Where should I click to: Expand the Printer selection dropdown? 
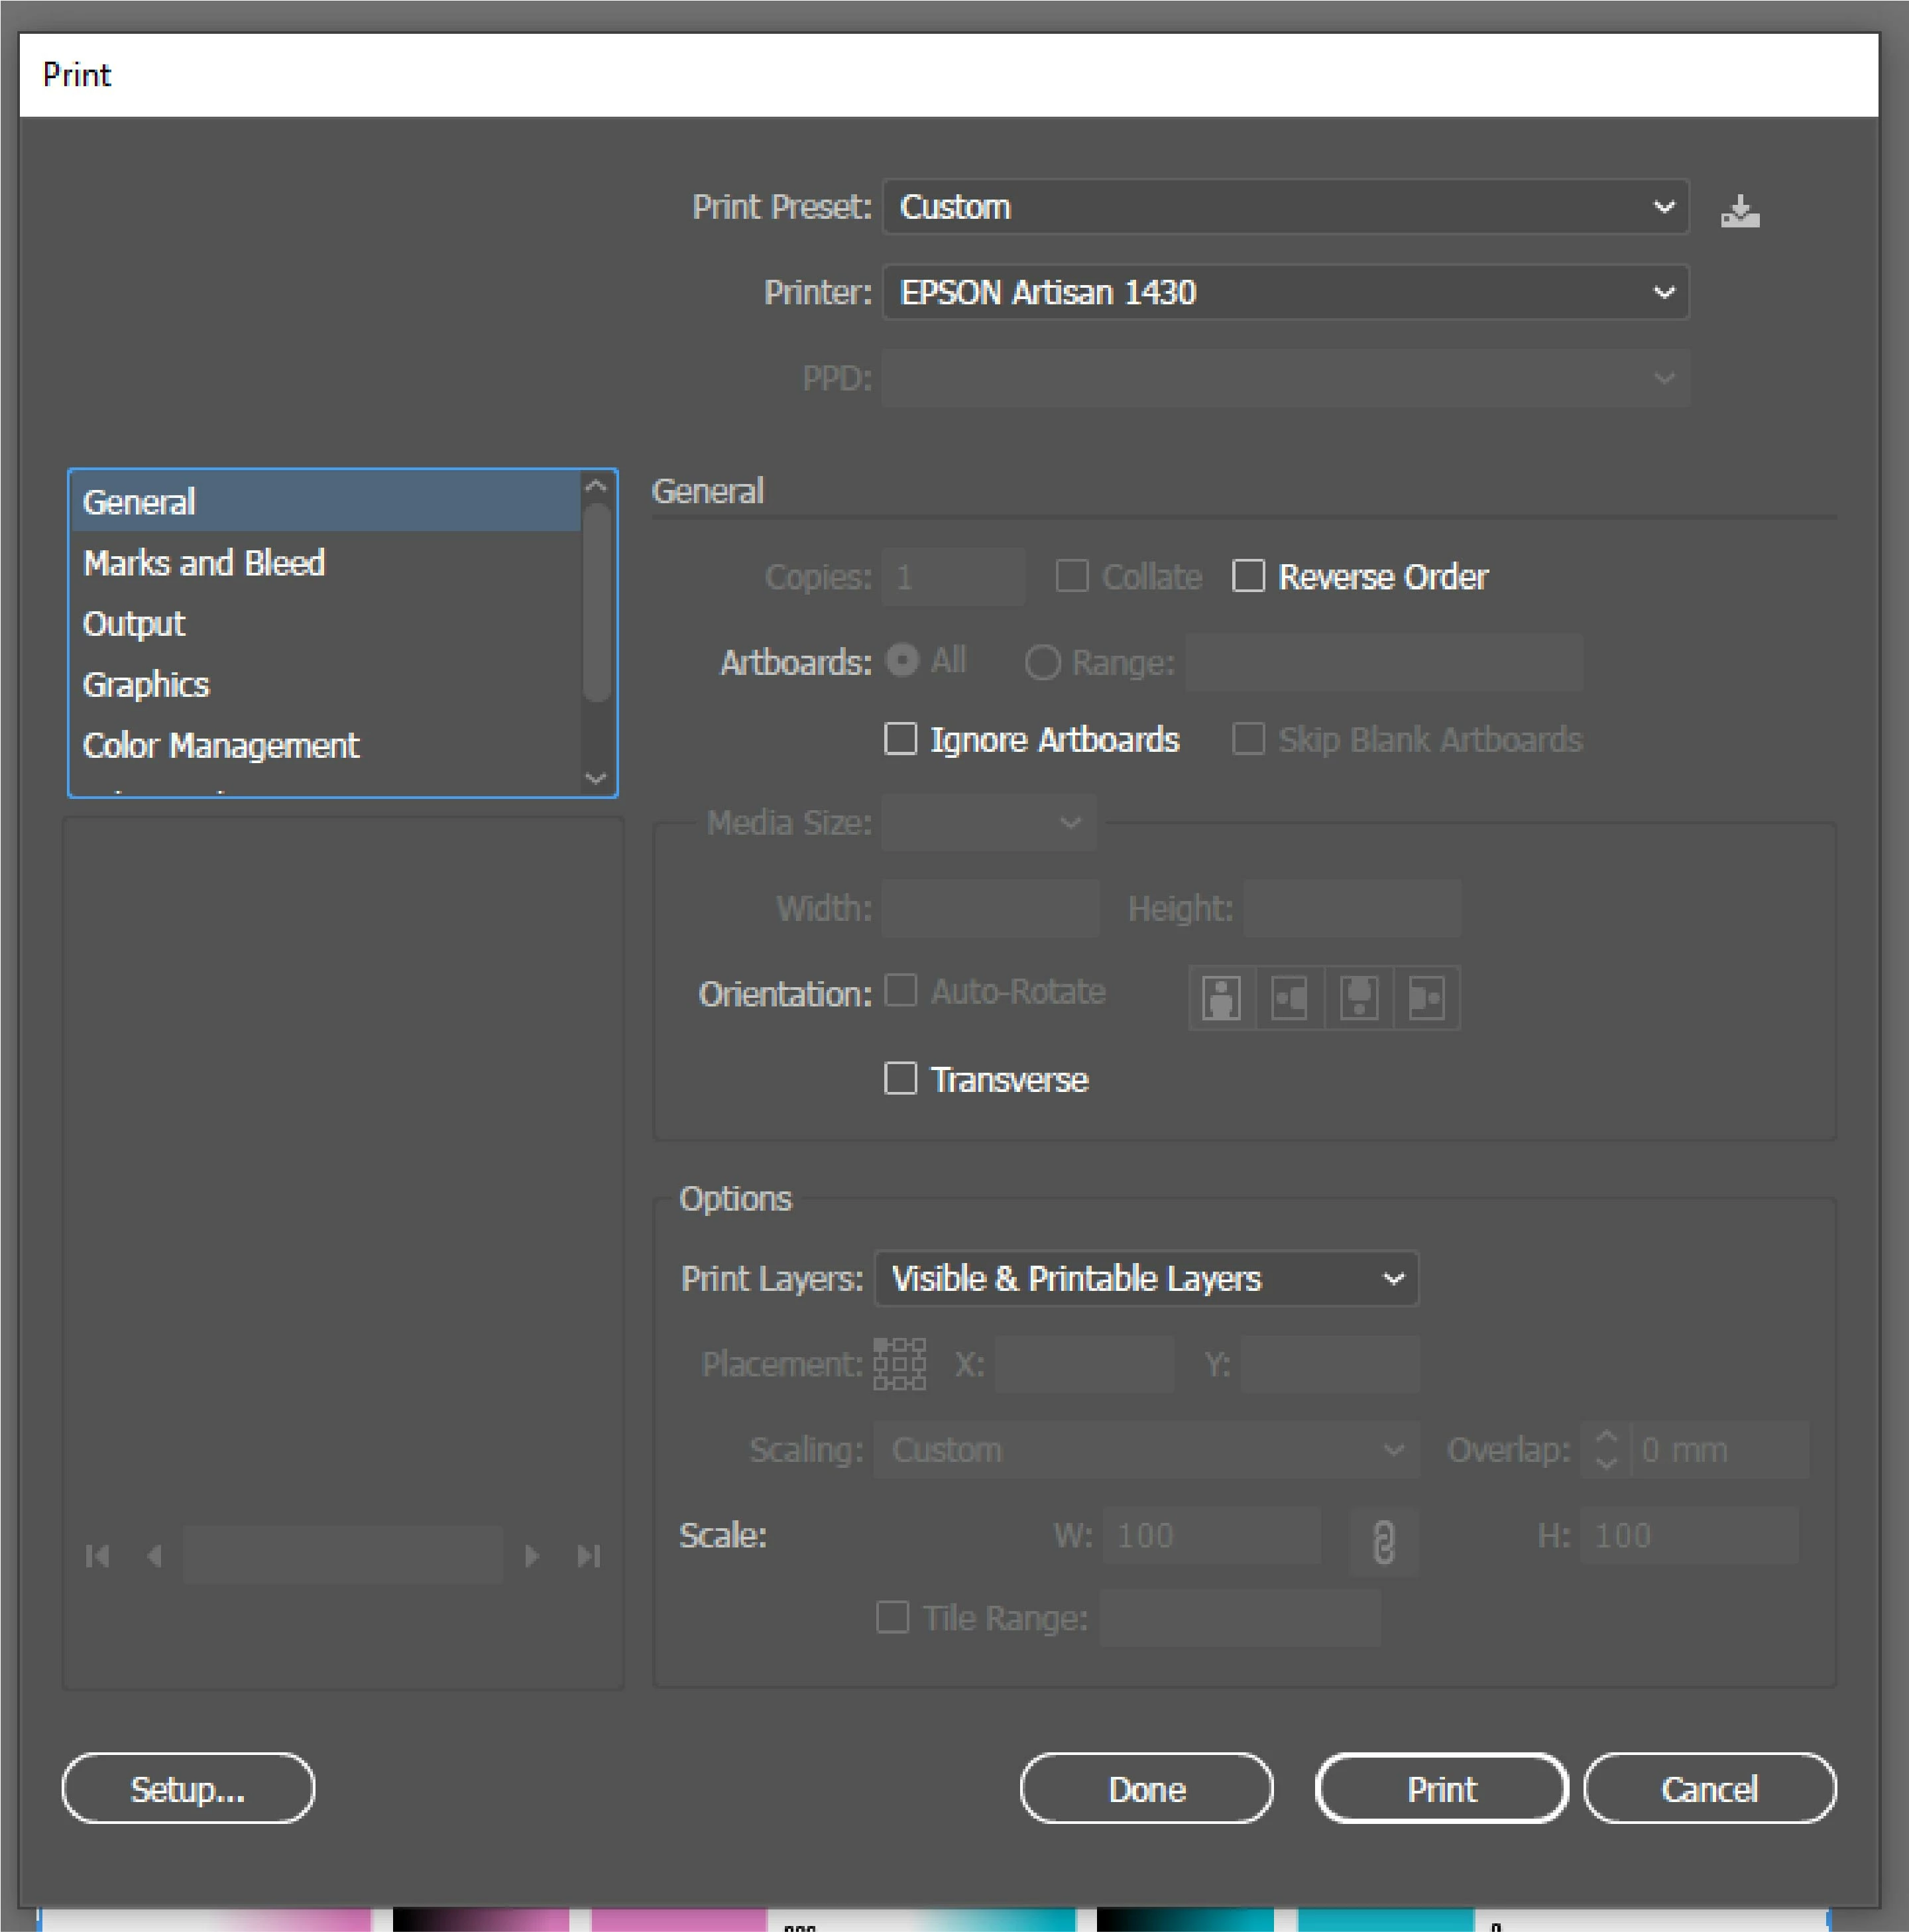(1285, 292)
